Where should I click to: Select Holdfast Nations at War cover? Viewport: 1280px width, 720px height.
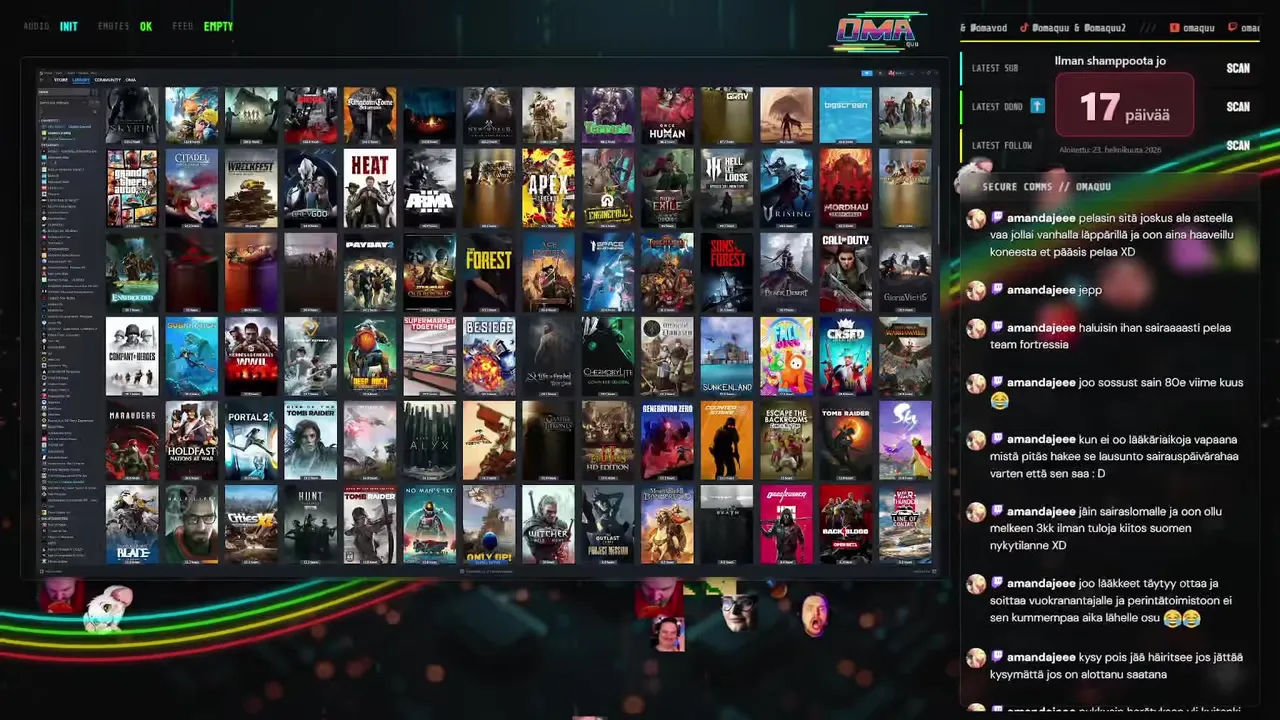click(191, 440)
